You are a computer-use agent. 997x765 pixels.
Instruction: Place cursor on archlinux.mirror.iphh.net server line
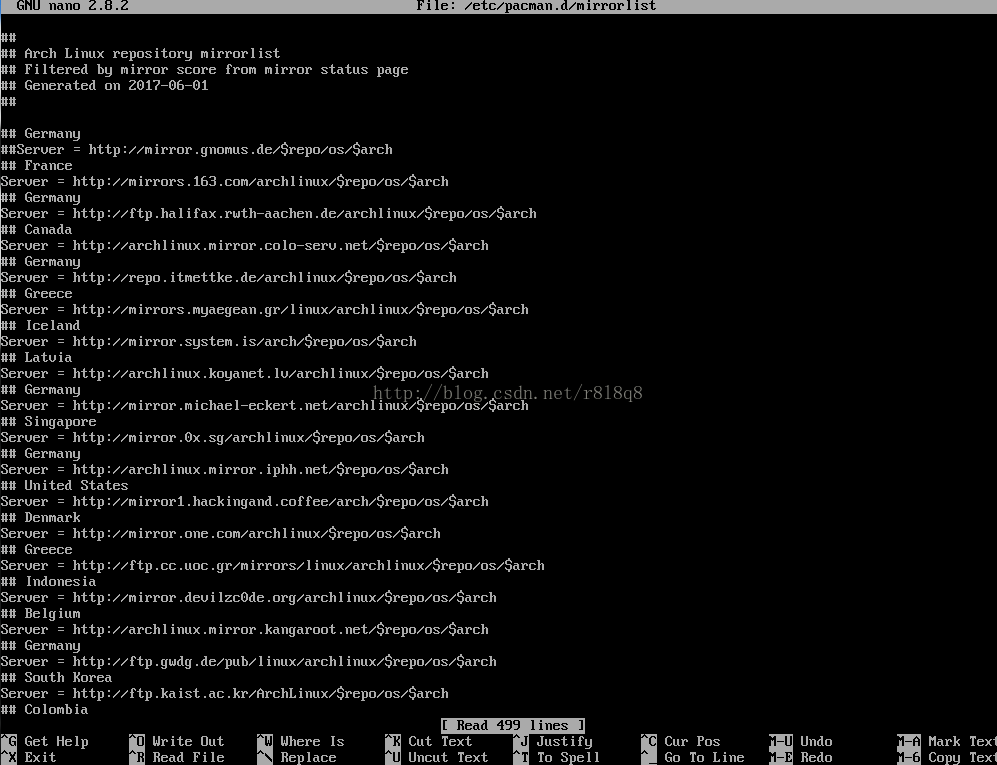(x=224, y=469)
